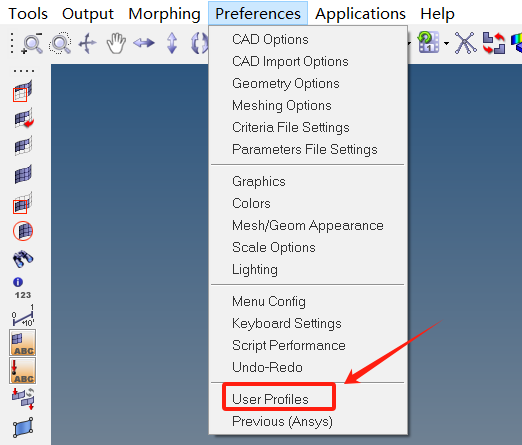Screen dimensions: 522x445
Task: Click the blue surface patch icon
Action: point(23,427)
